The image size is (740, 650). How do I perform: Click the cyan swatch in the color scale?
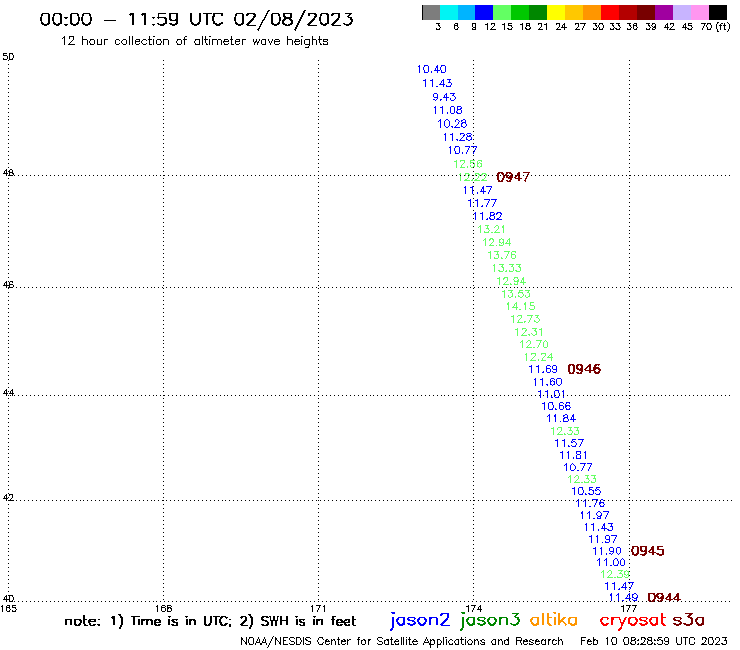(449, 12)
